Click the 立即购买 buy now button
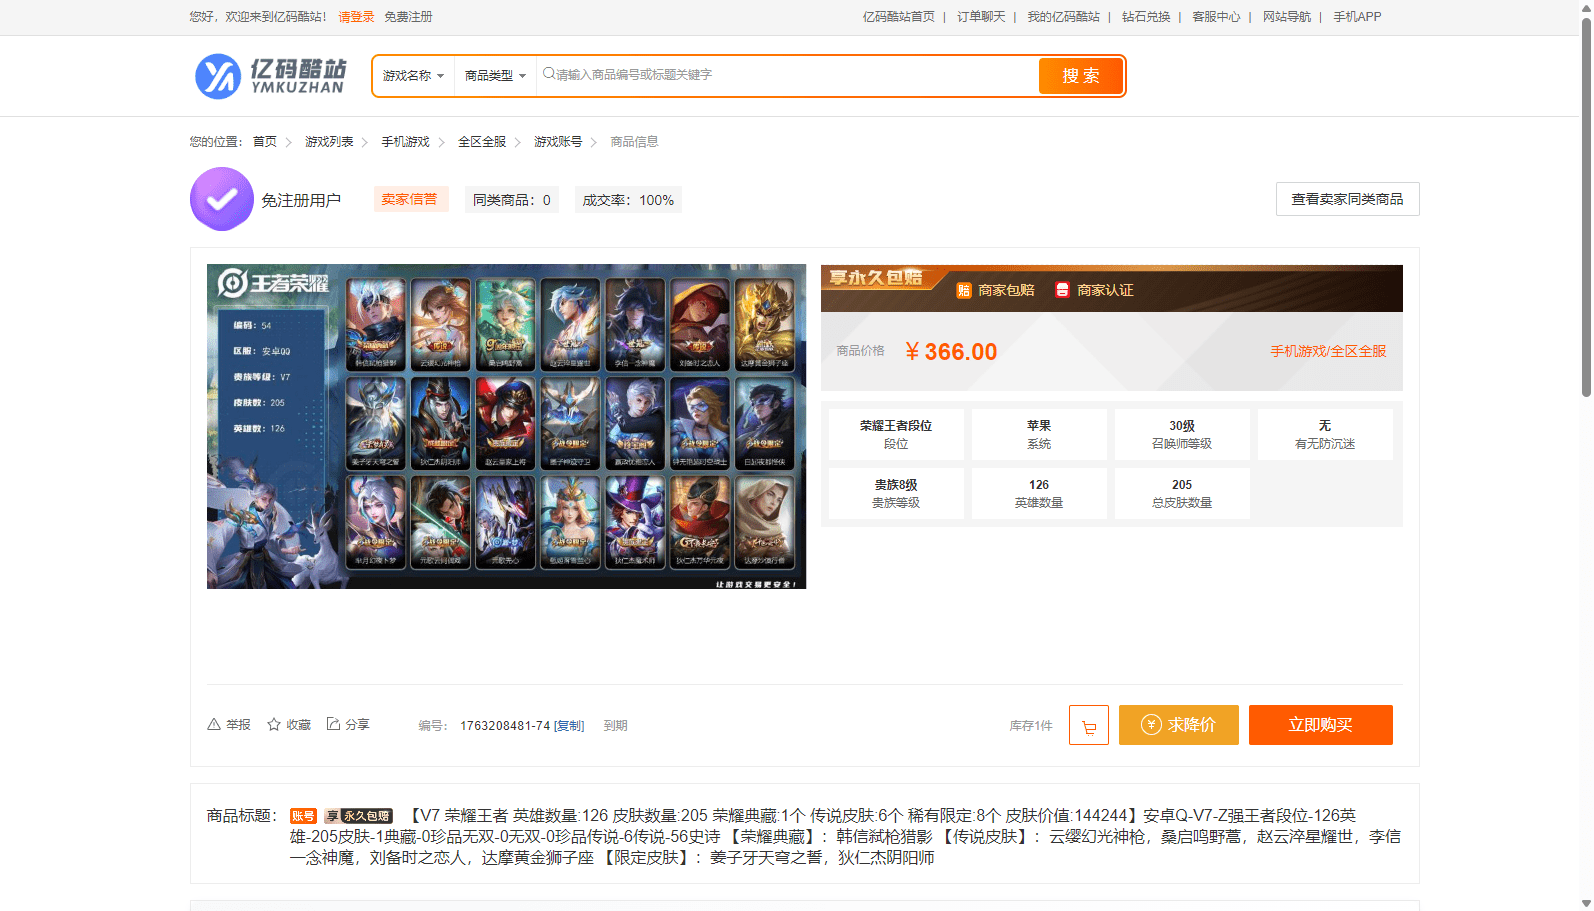Screen dimensions: 1594x911 [x=1321, y=725]
